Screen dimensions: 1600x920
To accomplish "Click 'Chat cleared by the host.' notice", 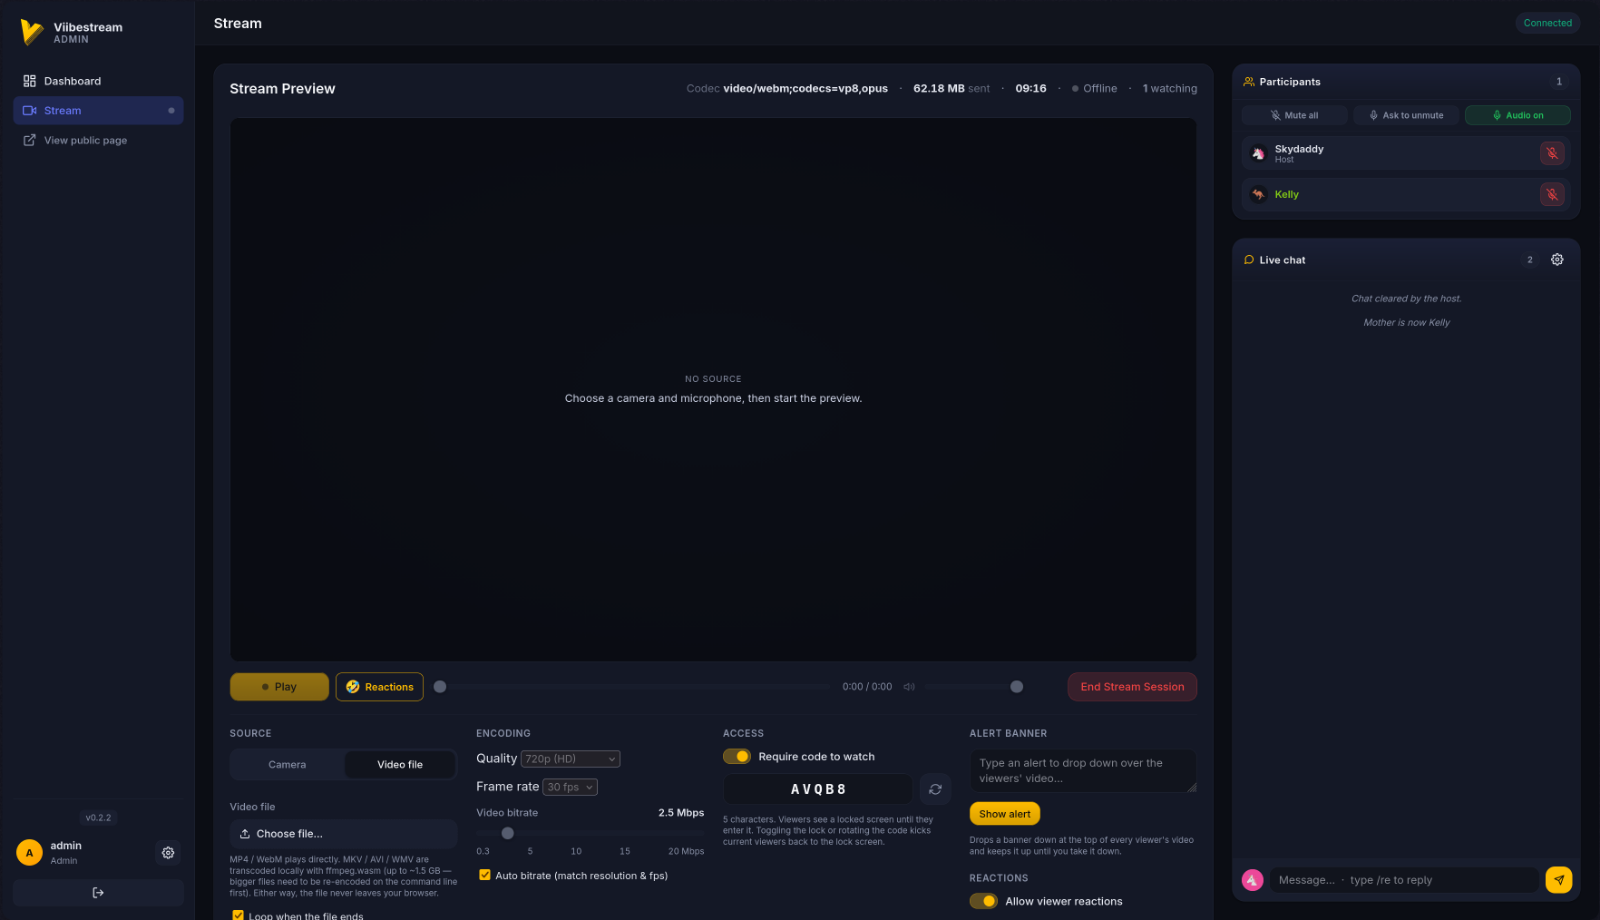I will 1406,299.
